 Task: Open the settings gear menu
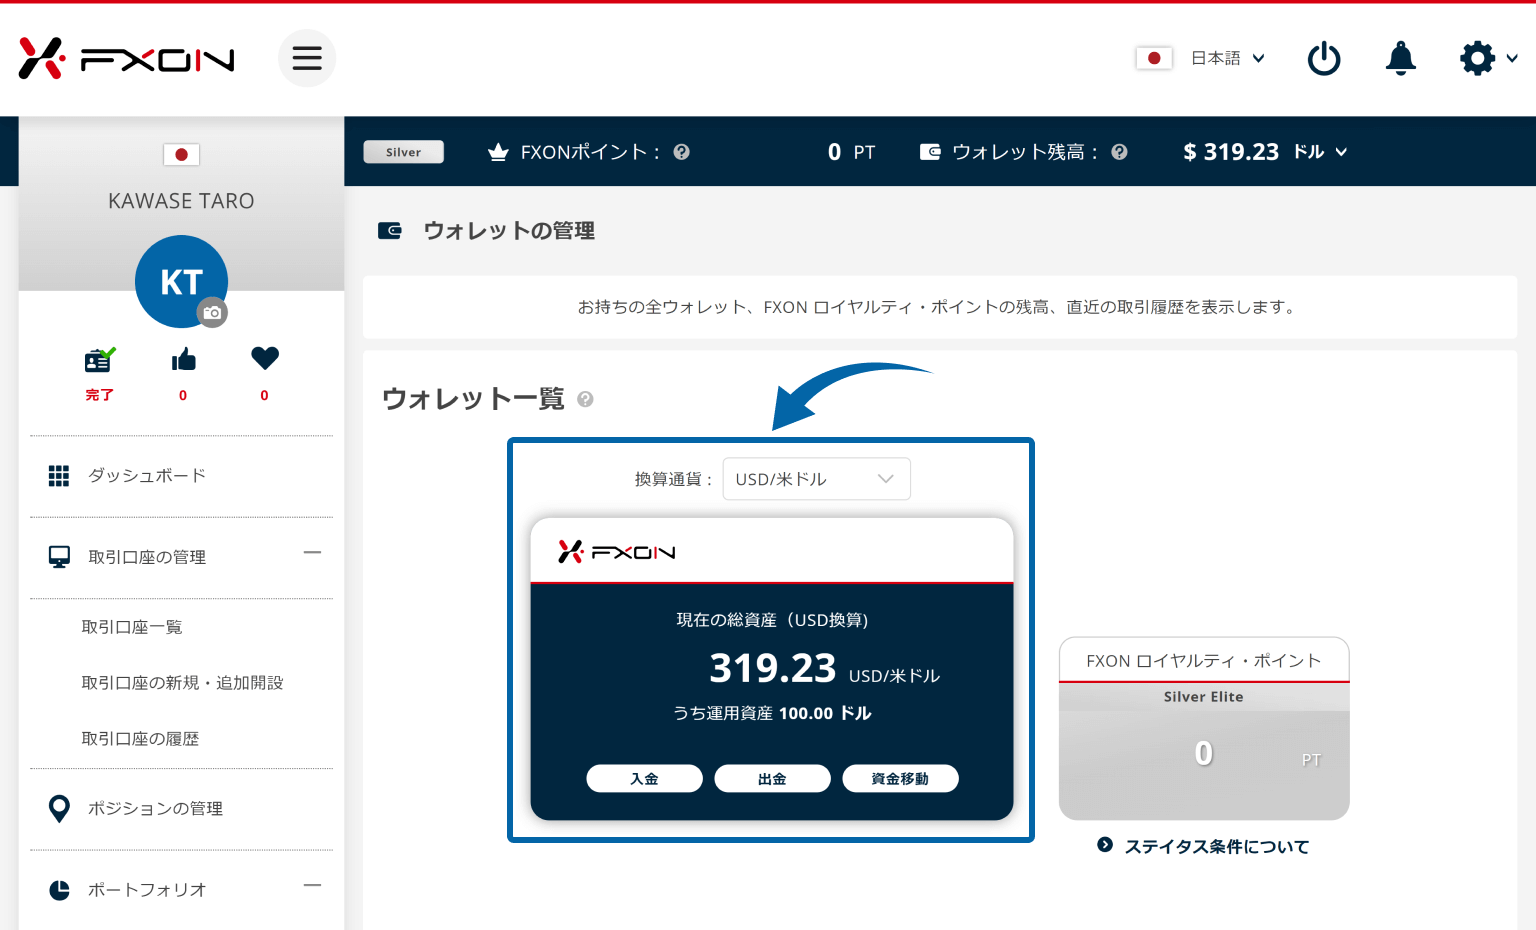click(1488, 58)
